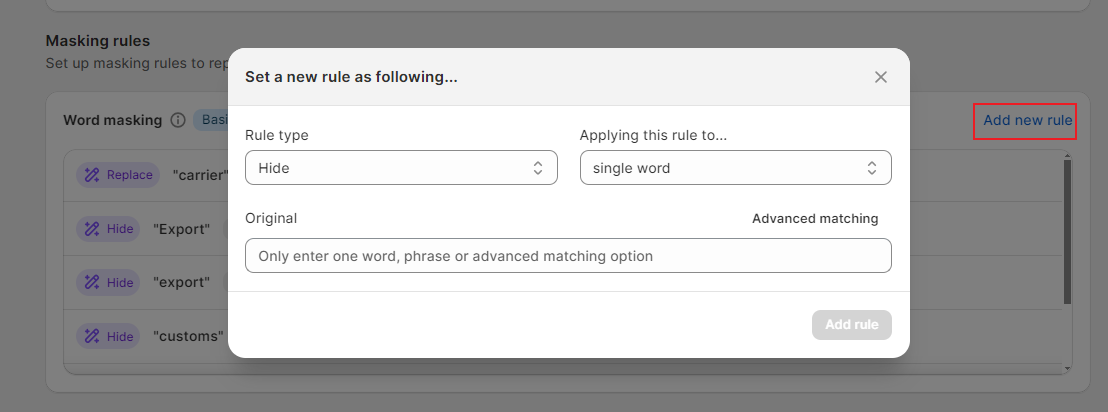This screenshot has height=412, width=1108.
Task: Click the wand icon beside "carrier" rule
Action: pos(92,175)
